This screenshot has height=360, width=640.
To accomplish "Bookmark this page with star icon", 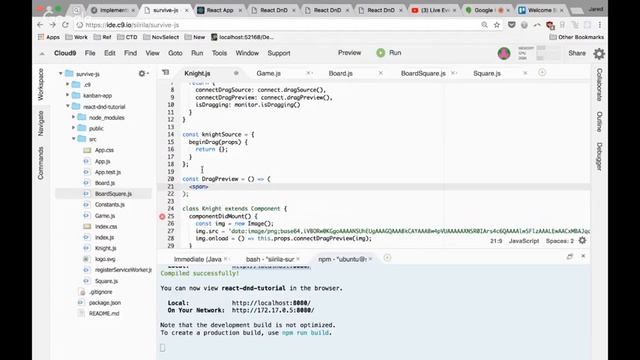I will click(497, 25).
